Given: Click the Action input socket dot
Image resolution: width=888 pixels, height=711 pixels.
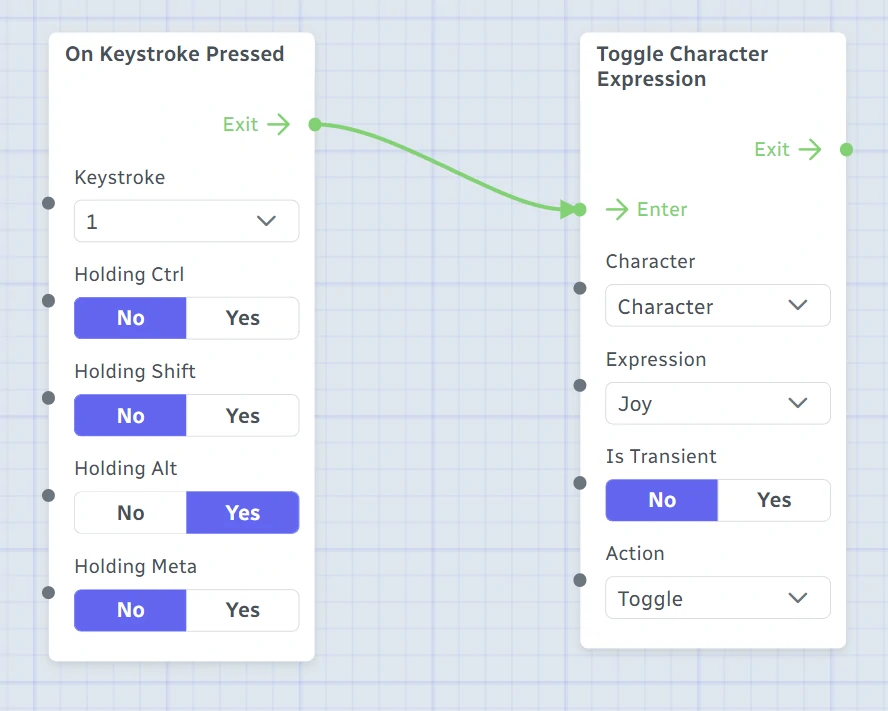Looking at the screenshot, I should click(580, 580).
